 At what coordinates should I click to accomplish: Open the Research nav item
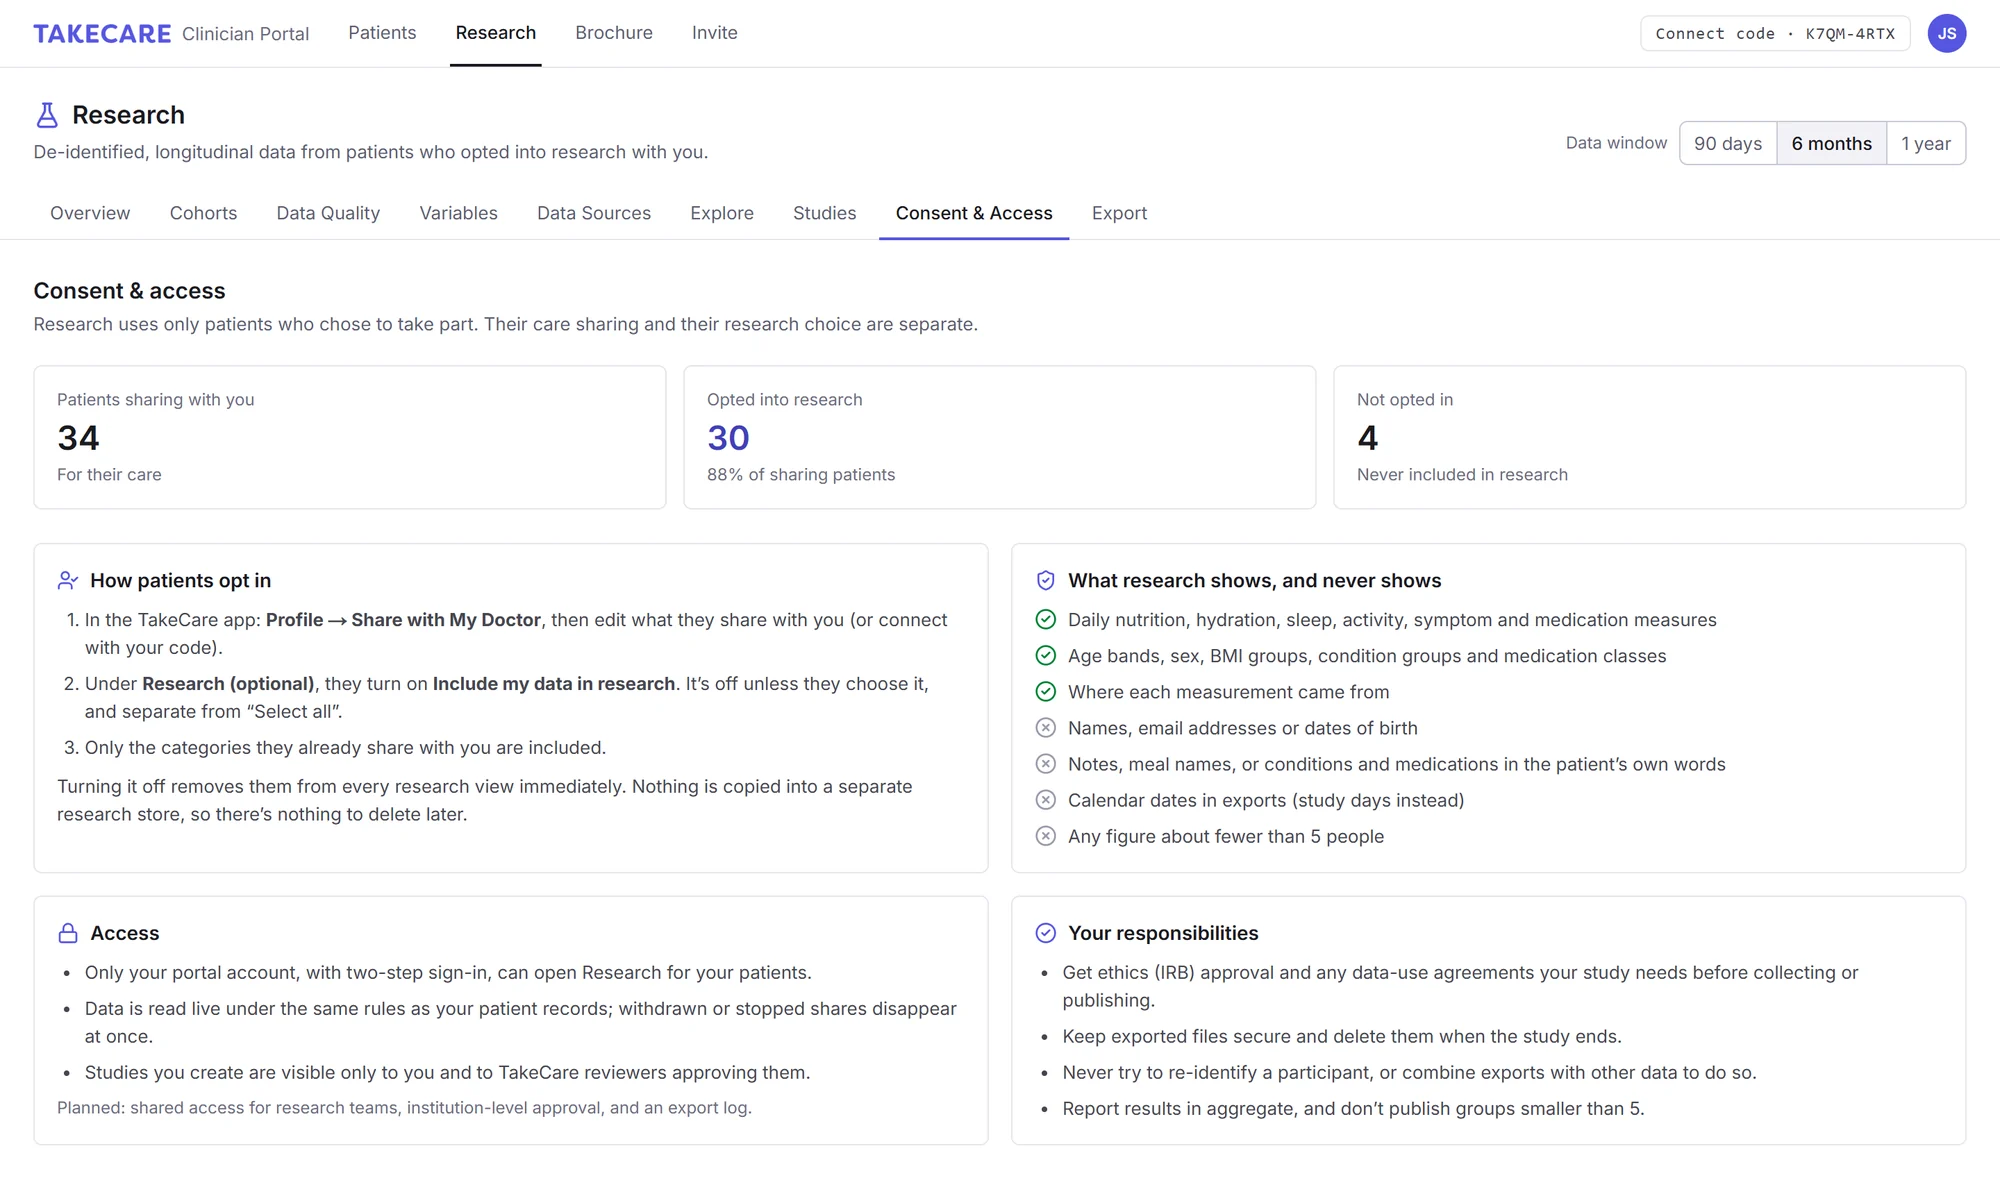click(496, 33)
